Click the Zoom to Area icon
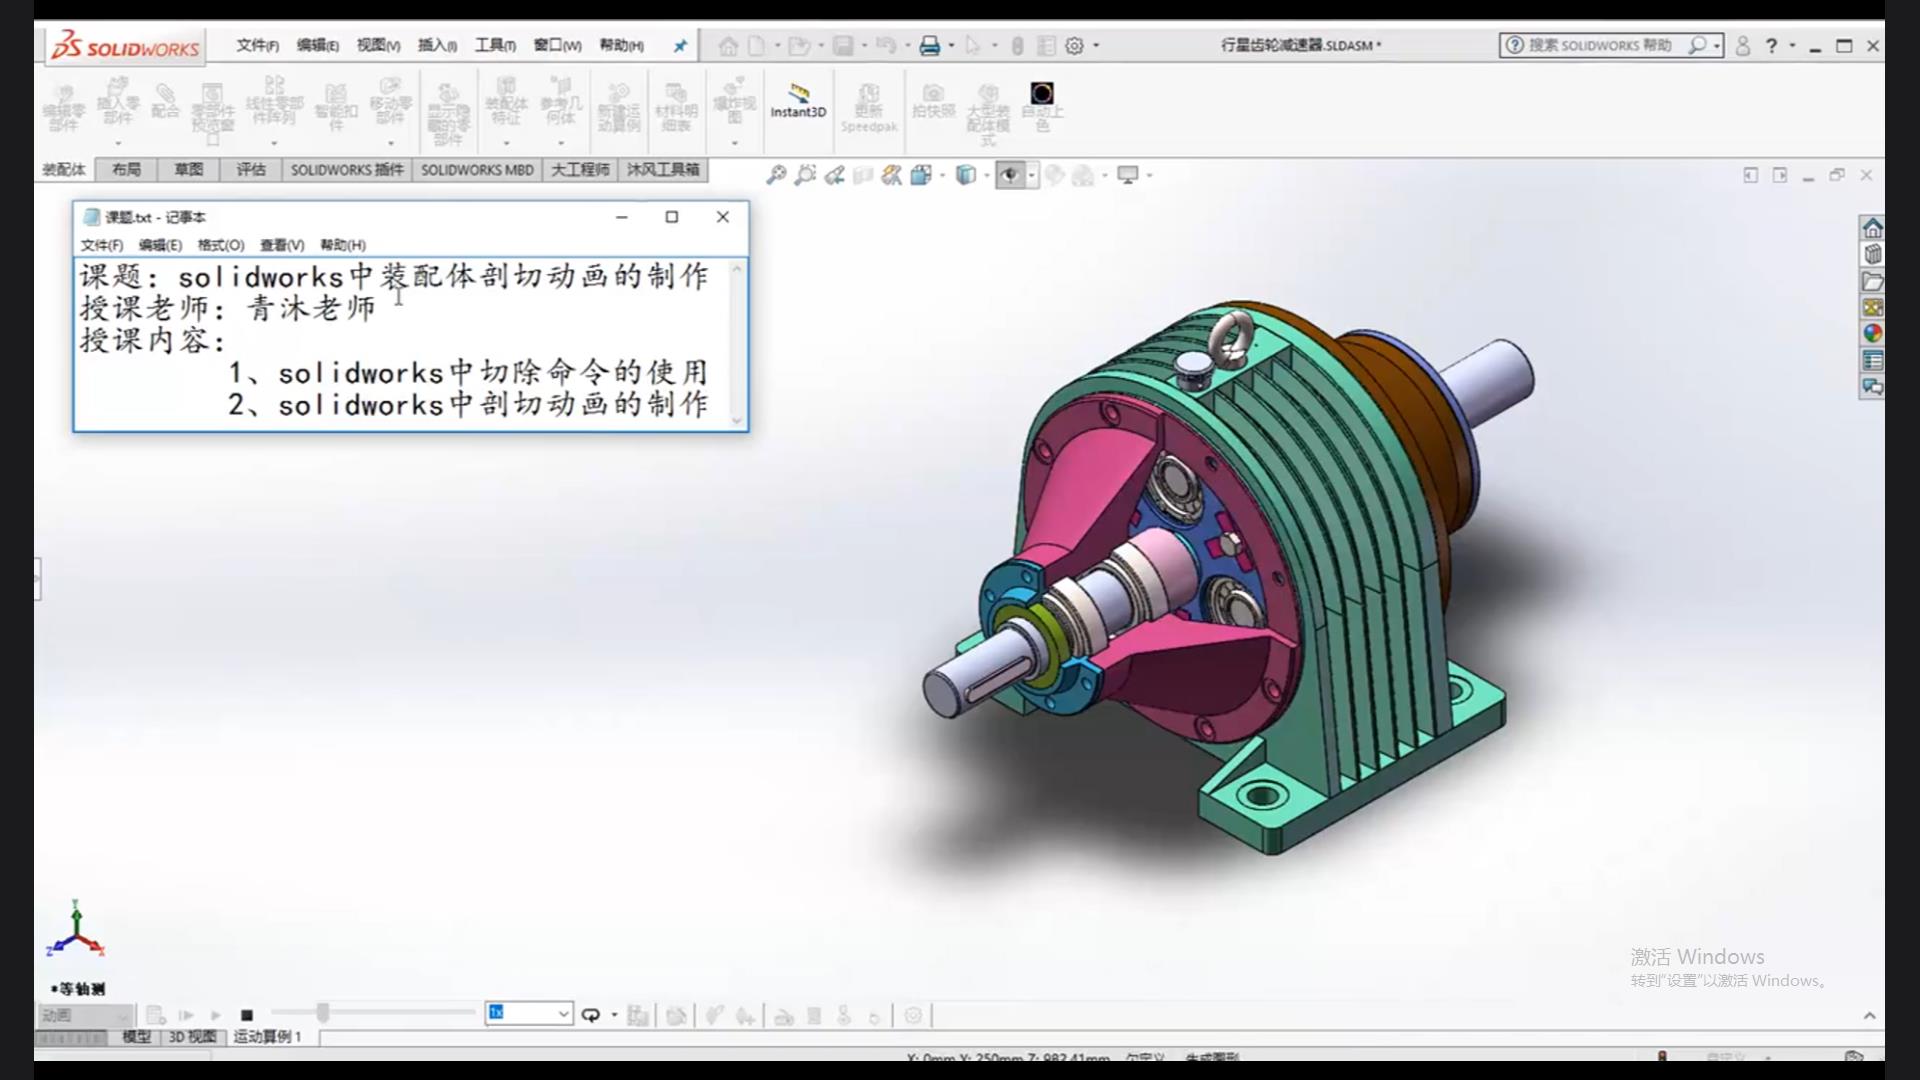Image resolution: width=1920 pixels, height=1080 pixels. click(805, 175)
